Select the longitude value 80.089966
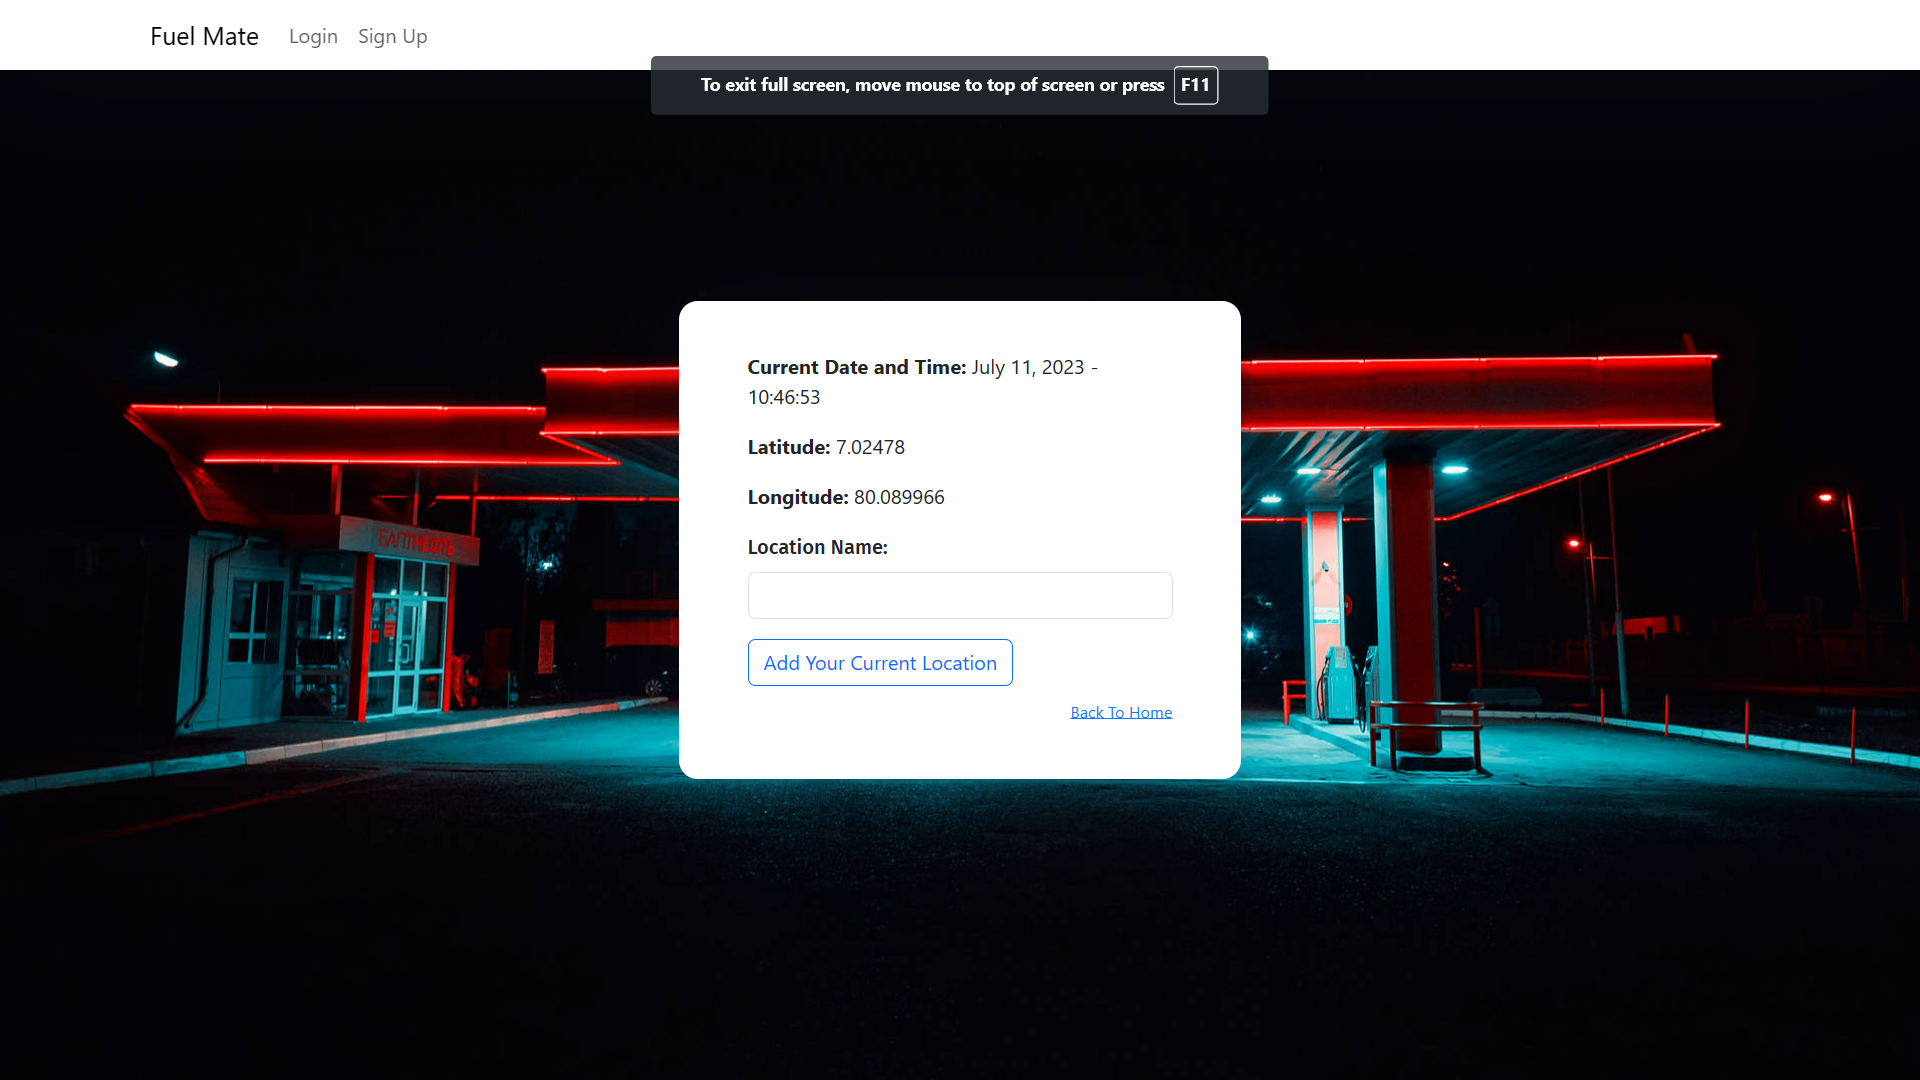Image resolution: width=1920 pixels, height=1080 pixels. pos(898,497)
